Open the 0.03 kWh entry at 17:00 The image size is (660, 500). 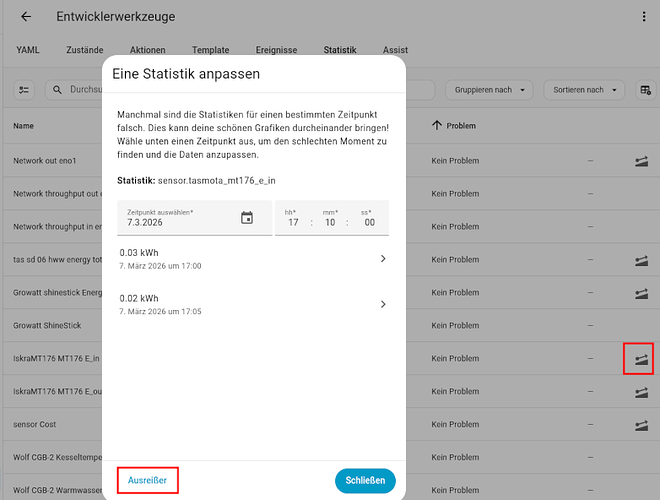[252, 259]
